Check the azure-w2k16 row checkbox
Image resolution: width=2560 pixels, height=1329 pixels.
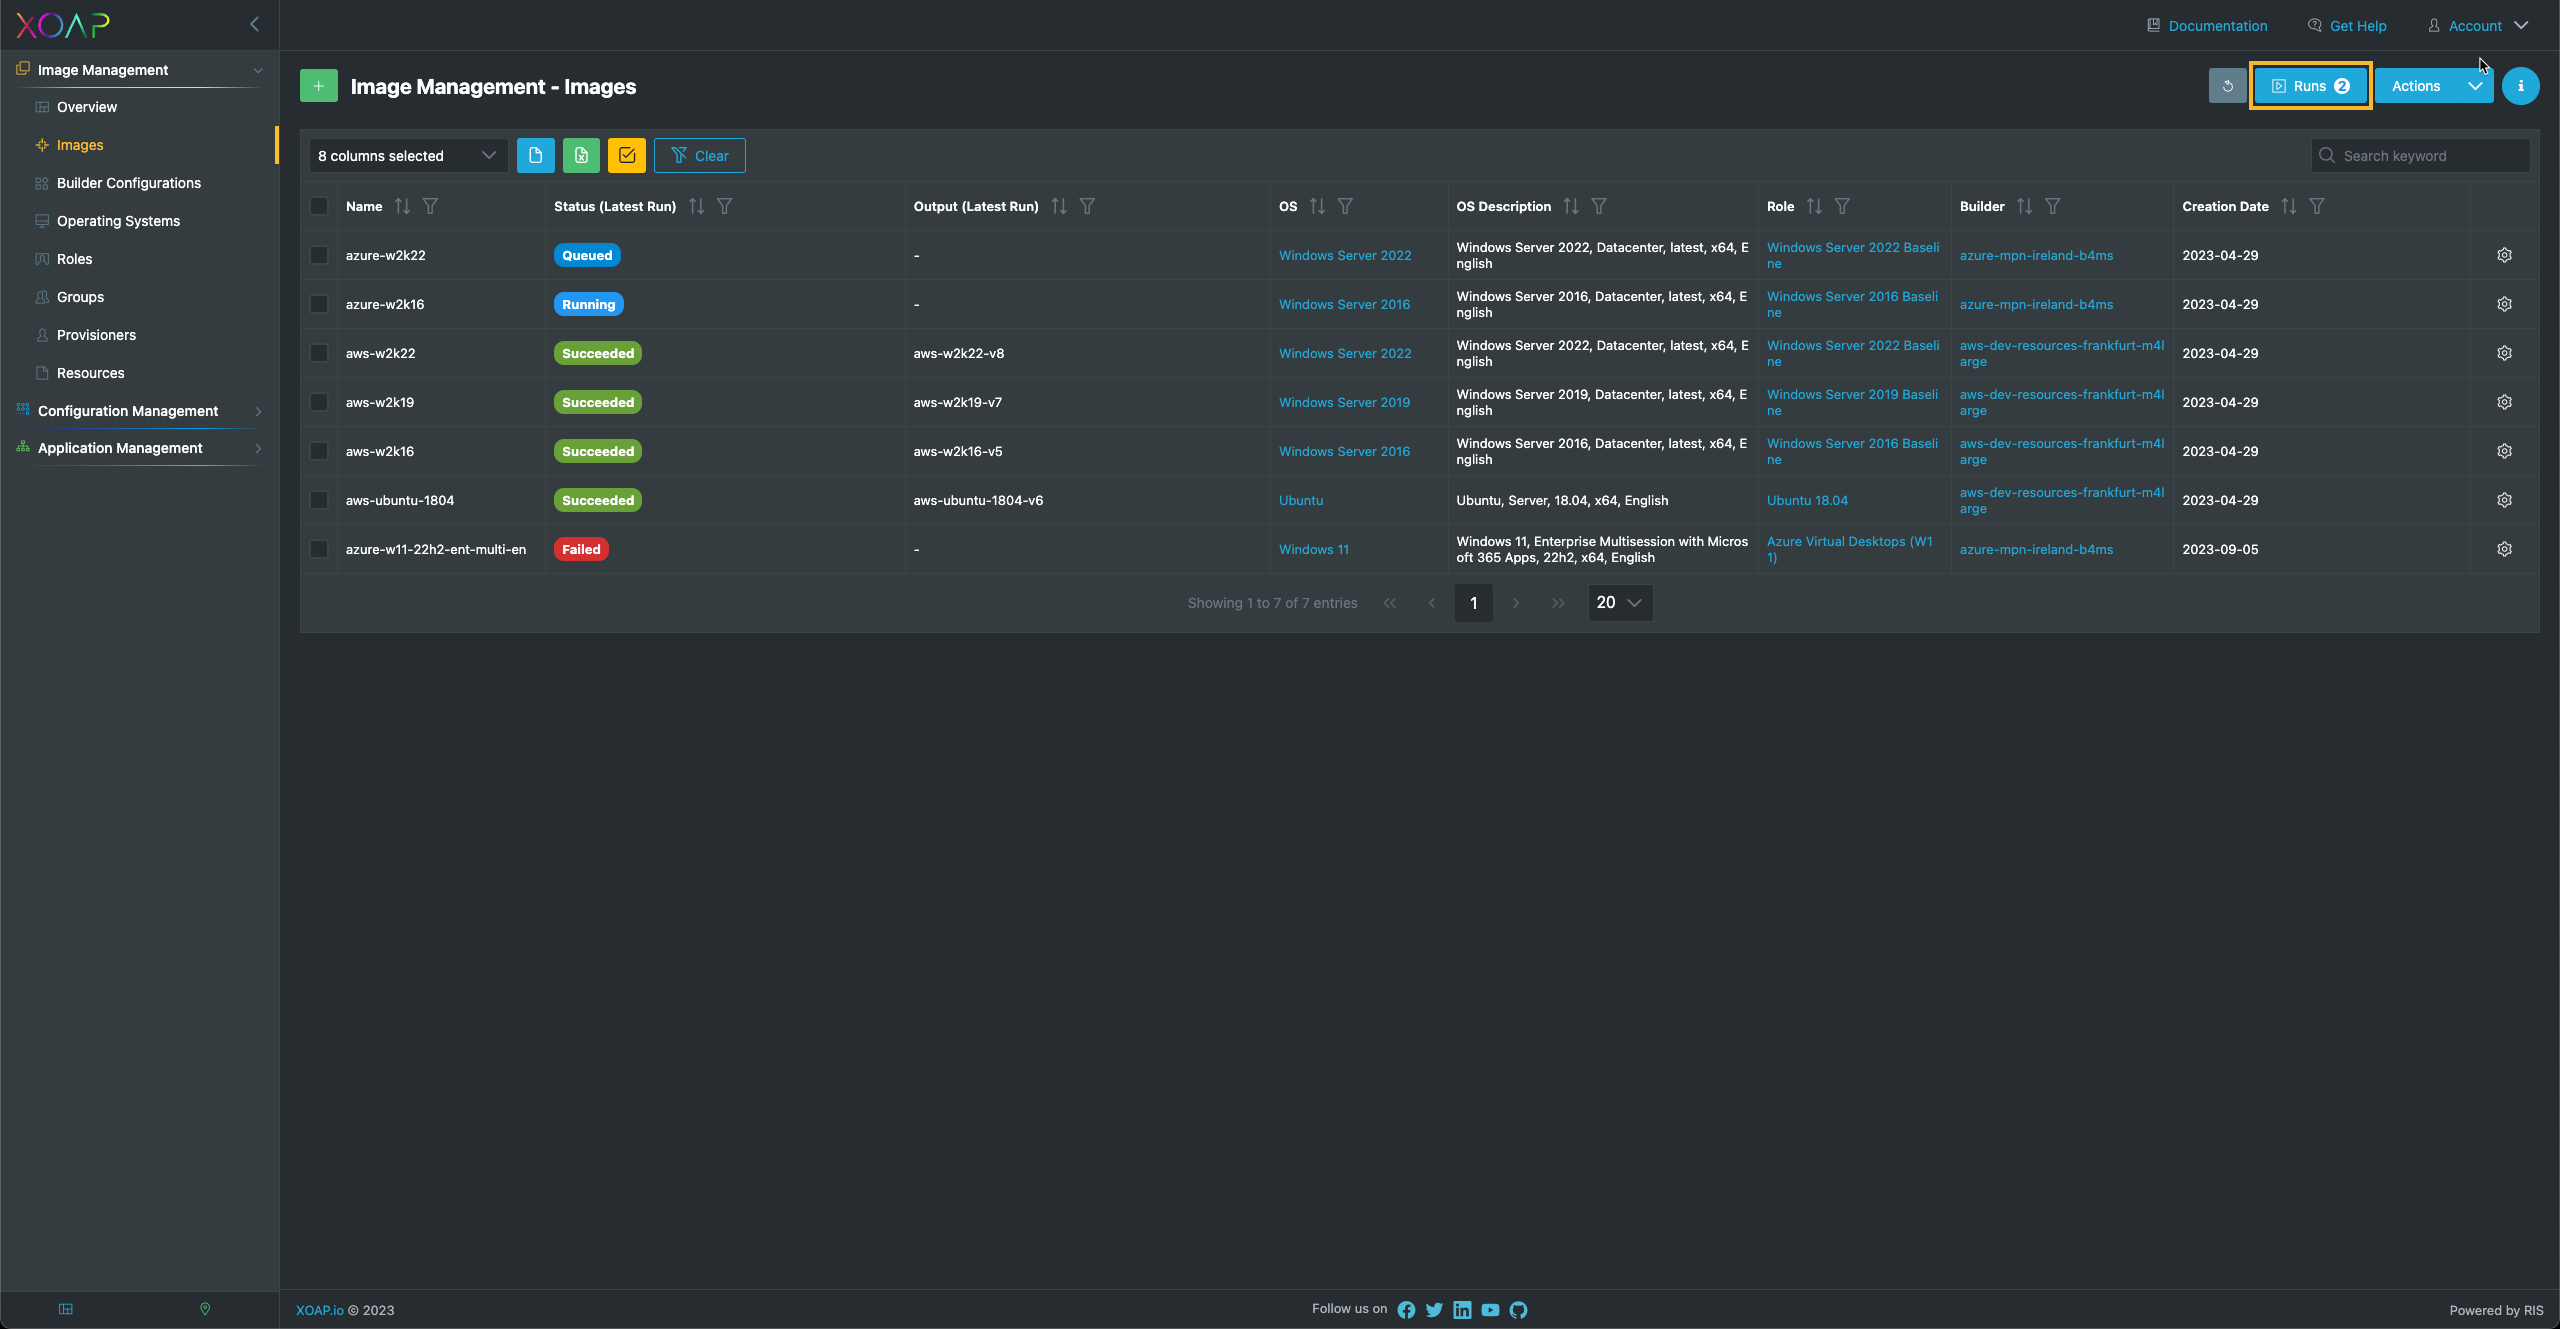pos(319,304)
